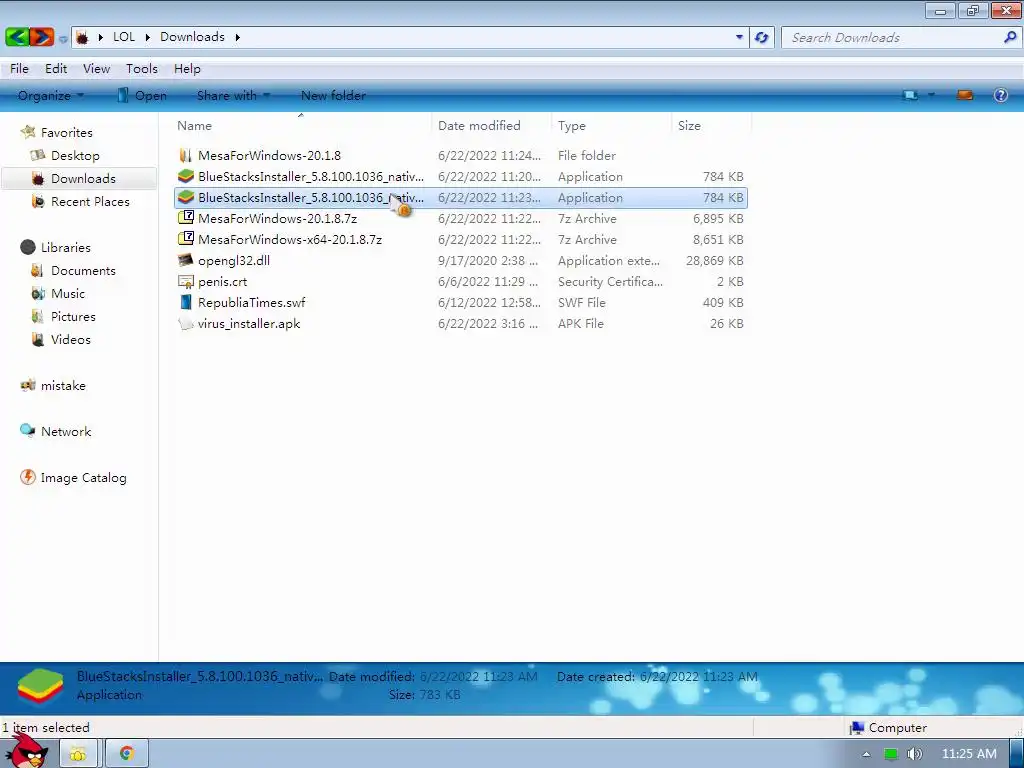This screenshot has height=768, width=1024.
Task: Click the large BlueStacks icon in details pane
Action: [x=40, y=688]
